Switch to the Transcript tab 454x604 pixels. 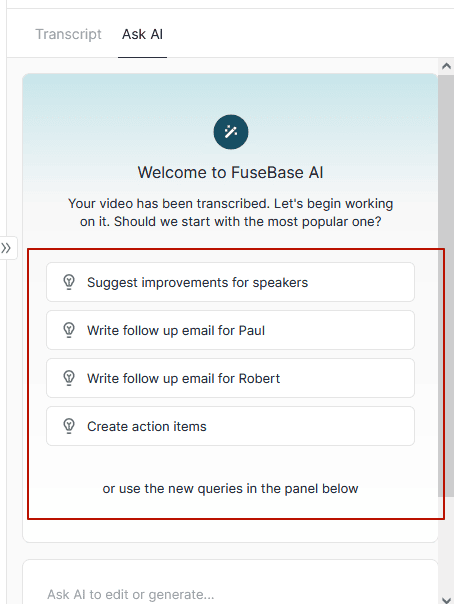pos(69,34)
